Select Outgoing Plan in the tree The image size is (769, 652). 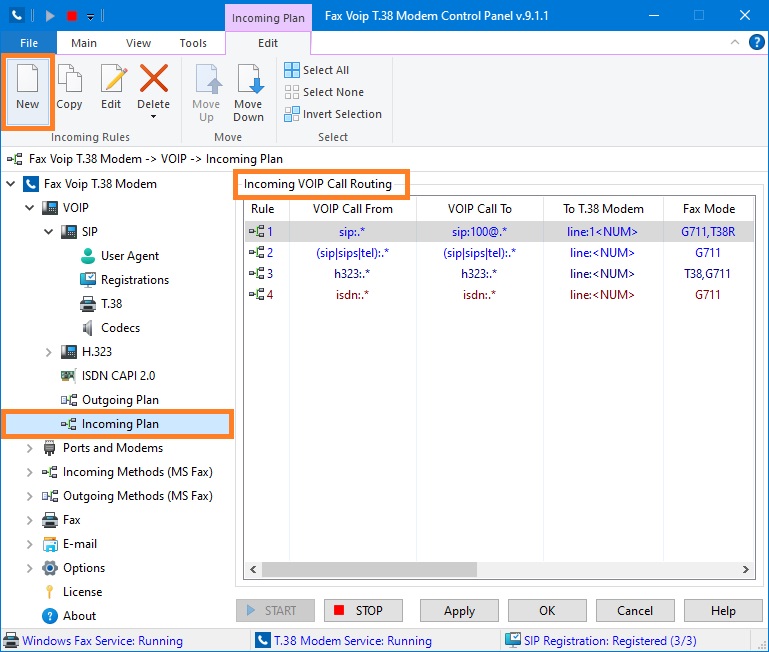coord(110,400)
